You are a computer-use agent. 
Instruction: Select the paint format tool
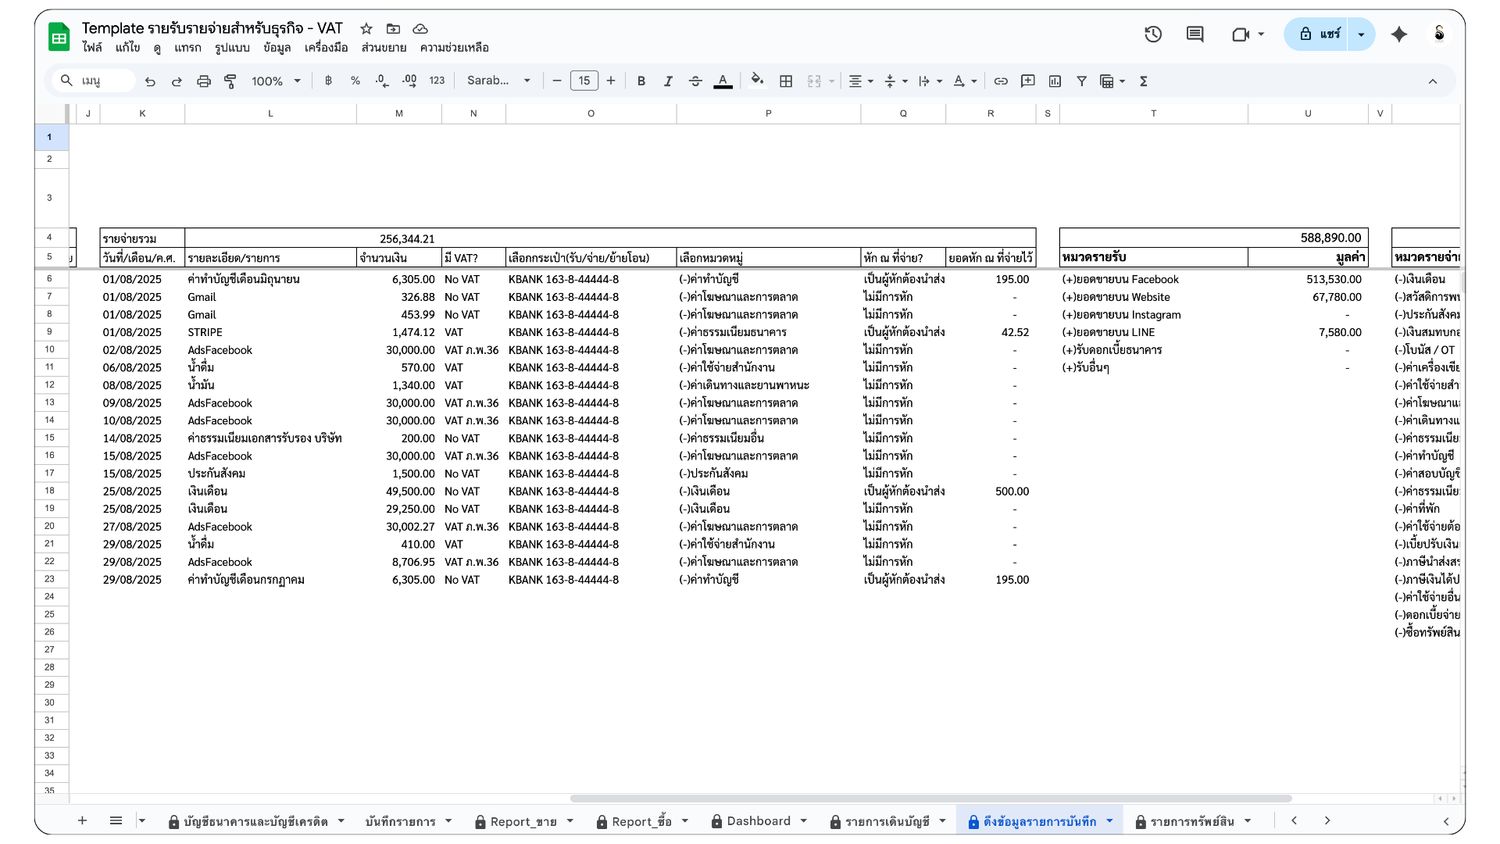pyautogui.click(x=230, y=81)
